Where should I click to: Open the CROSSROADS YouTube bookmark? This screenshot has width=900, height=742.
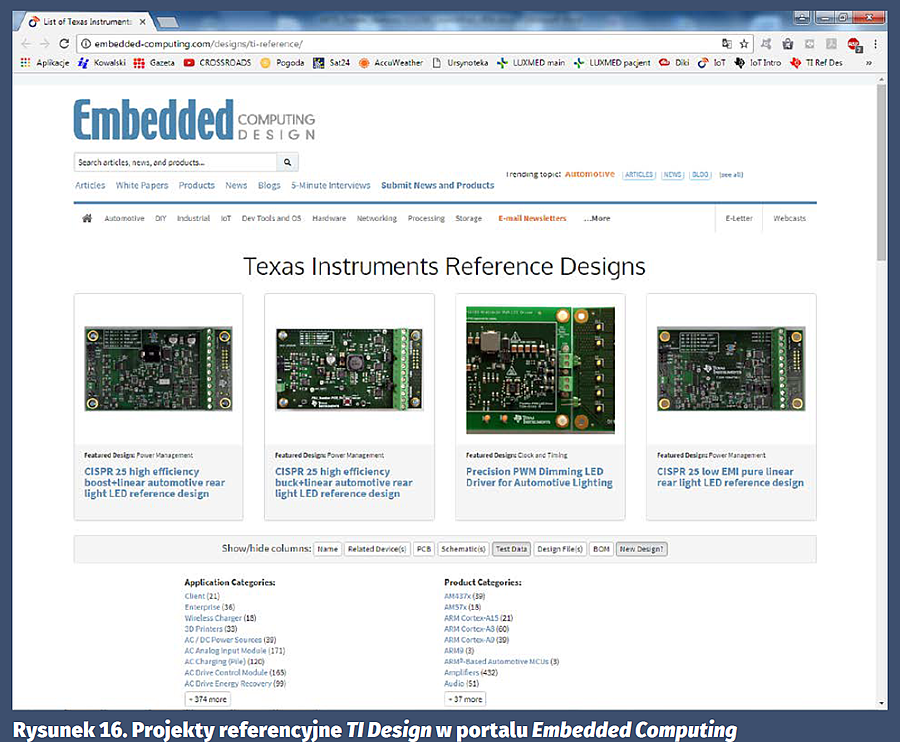[x=189, y=62]
